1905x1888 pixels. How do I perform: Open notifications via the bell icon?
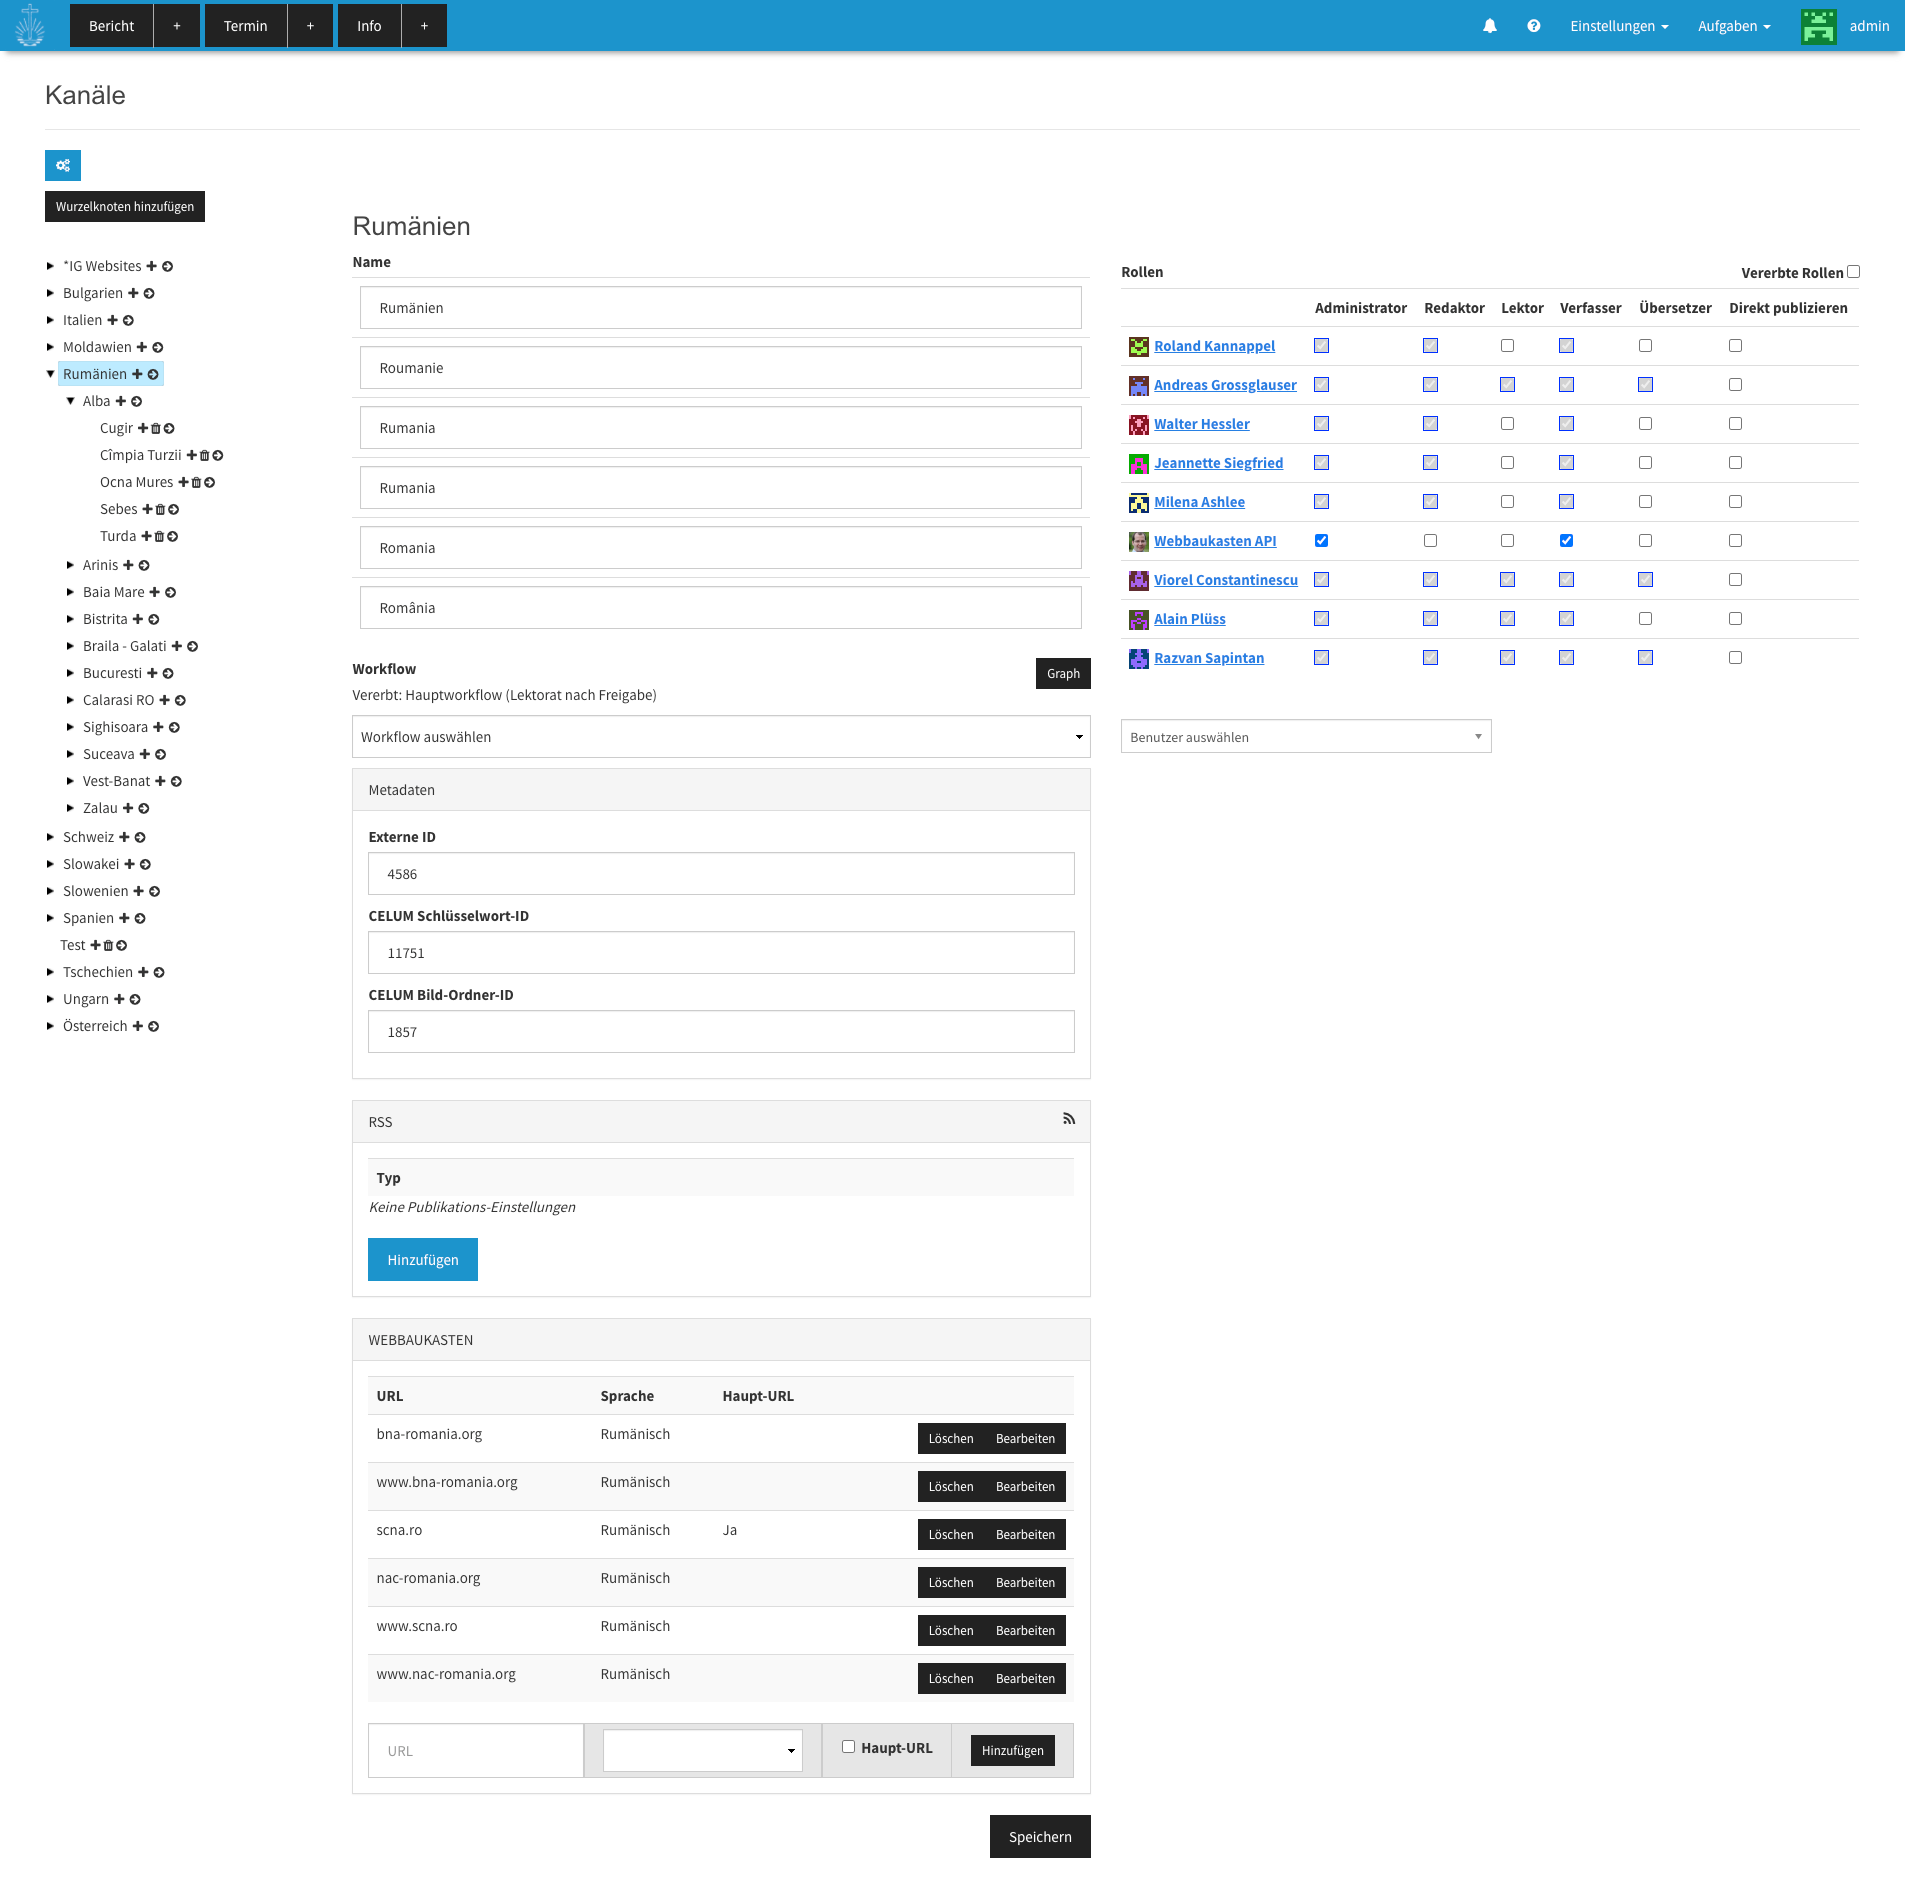click(1489, 26)
